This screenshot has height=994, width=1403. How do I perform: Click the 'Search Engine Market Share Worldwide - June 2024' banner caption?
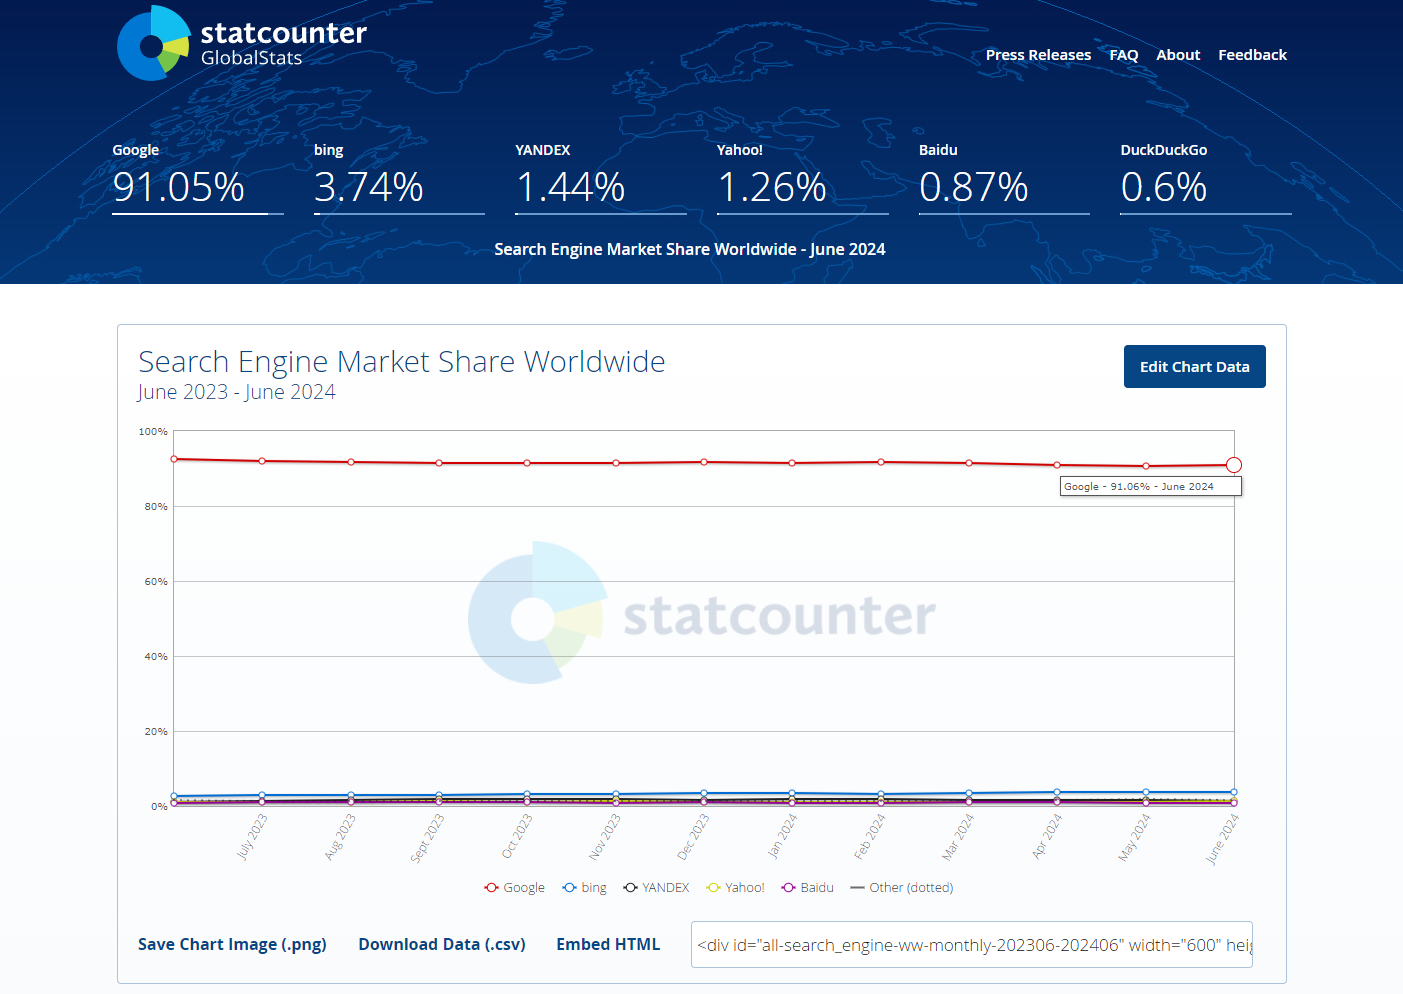pyautogui.click(x=690, y=249)
